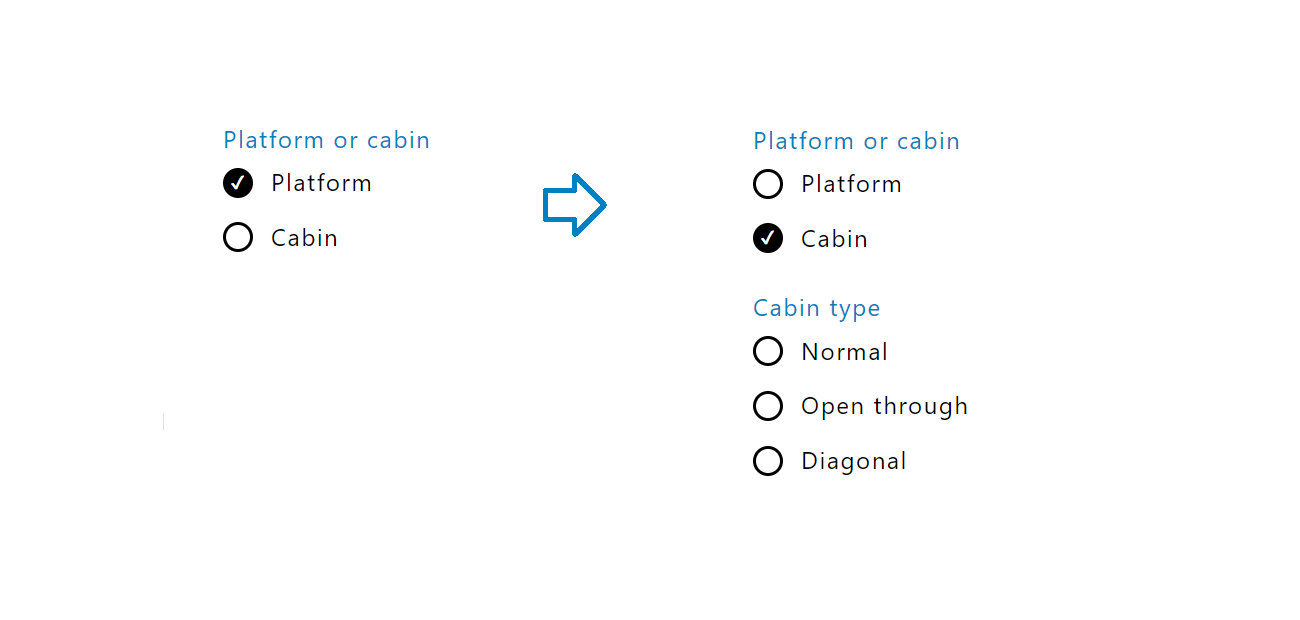This screenshot has height=620, width=1300.
Task: Click the Cabin label text on the left
Action: (304, 237)
